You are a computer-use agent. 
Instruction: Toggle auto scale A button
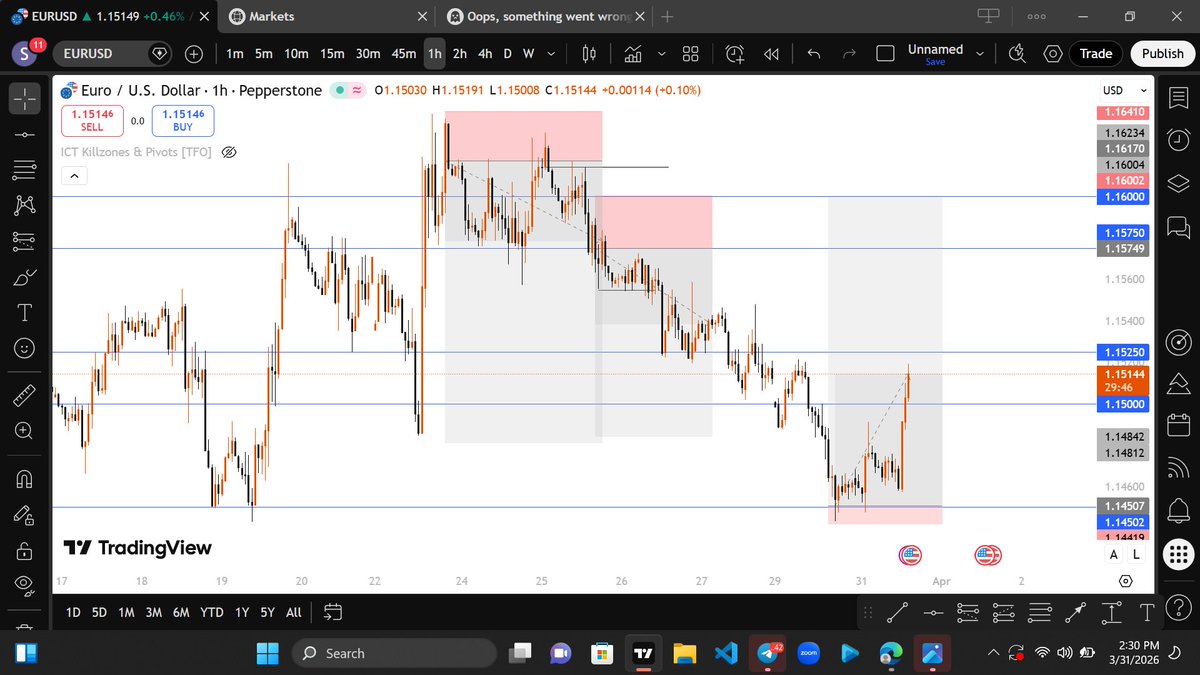(x=1114, y=555)
